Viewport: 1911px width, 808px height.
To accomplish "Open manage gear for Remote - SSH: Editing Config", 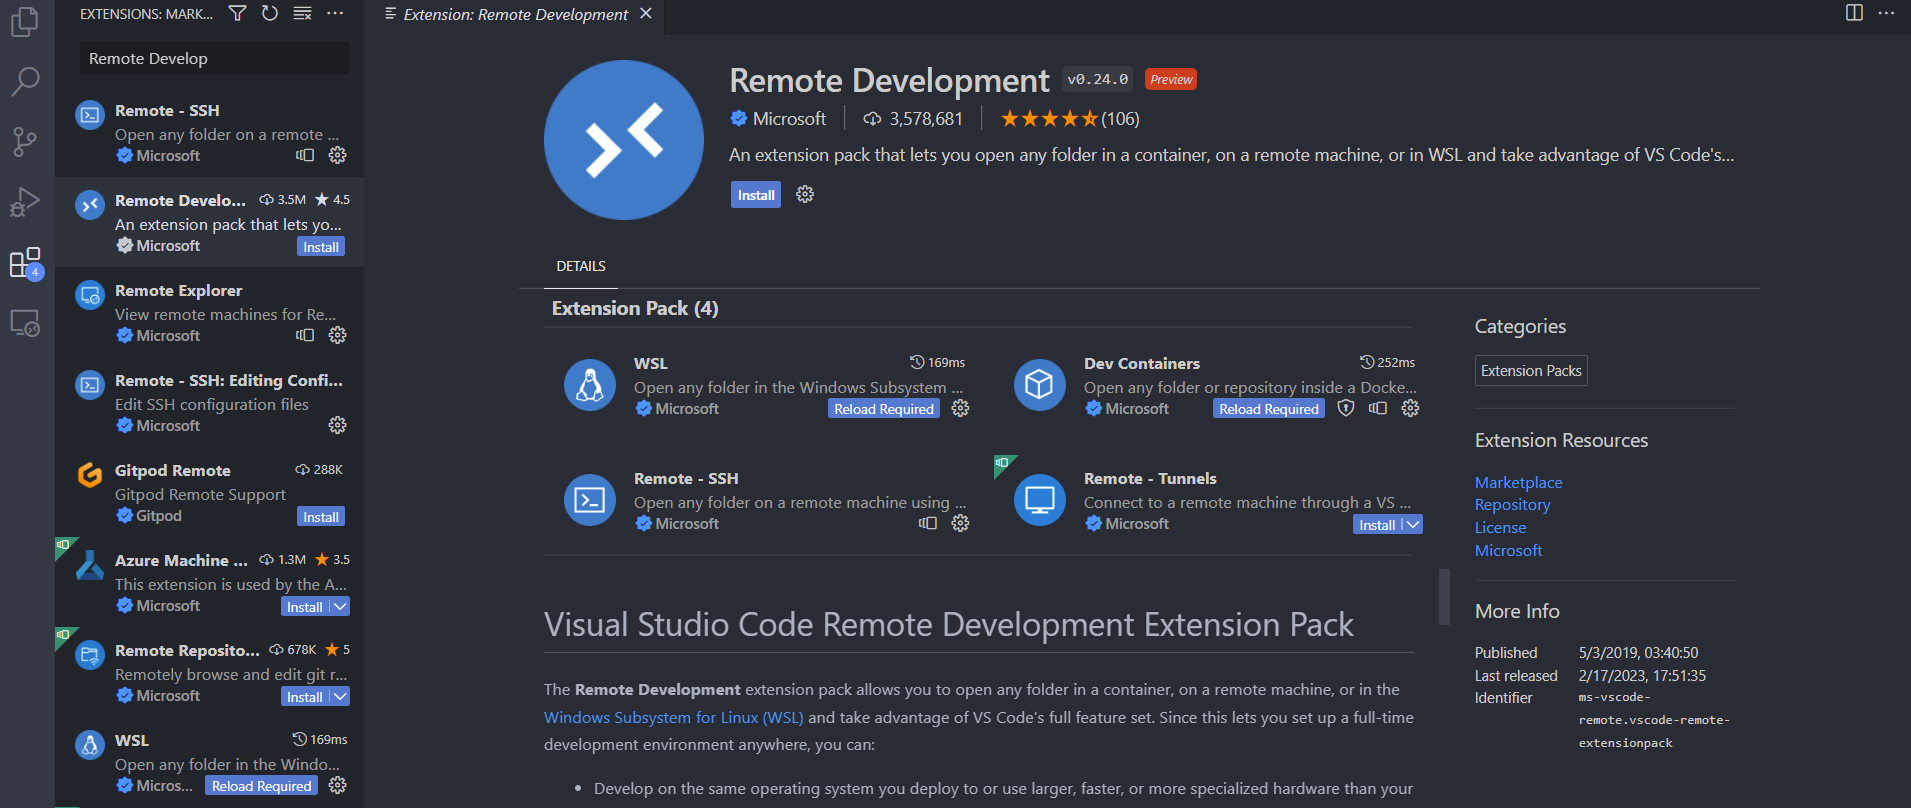I will pyautogui.click(x=338, y=425).
